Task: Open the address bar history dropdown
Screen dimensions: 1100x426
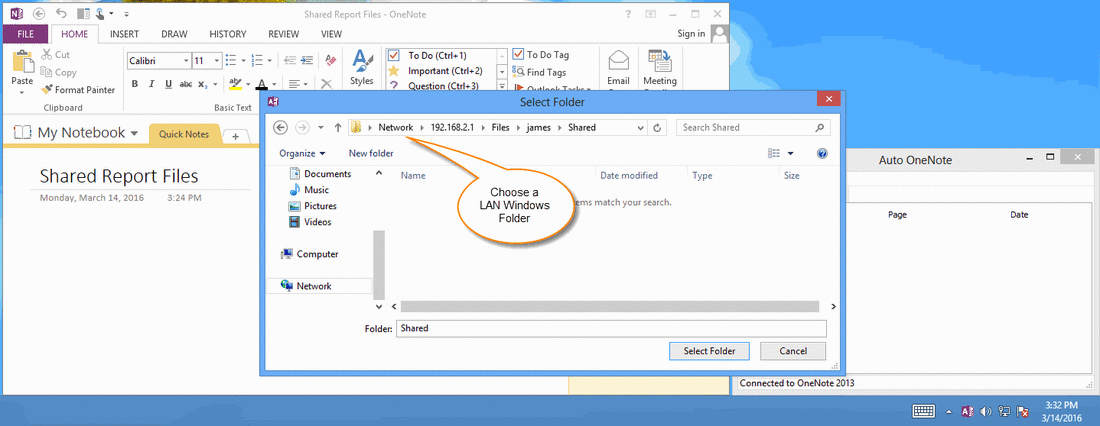Action: tap(640, 128)
